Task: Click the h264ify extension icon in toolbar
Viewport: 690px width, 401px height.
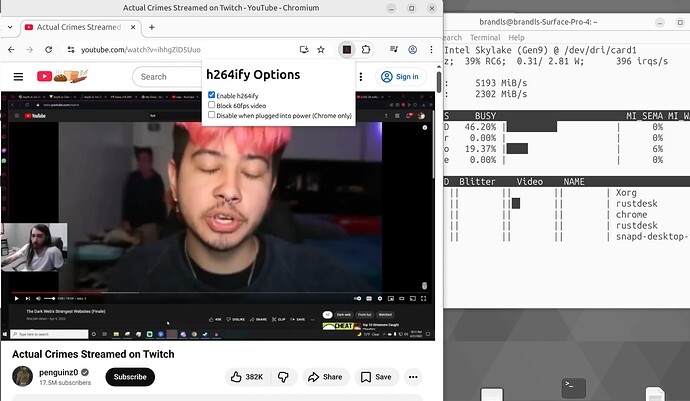Action: click(346, 49)
